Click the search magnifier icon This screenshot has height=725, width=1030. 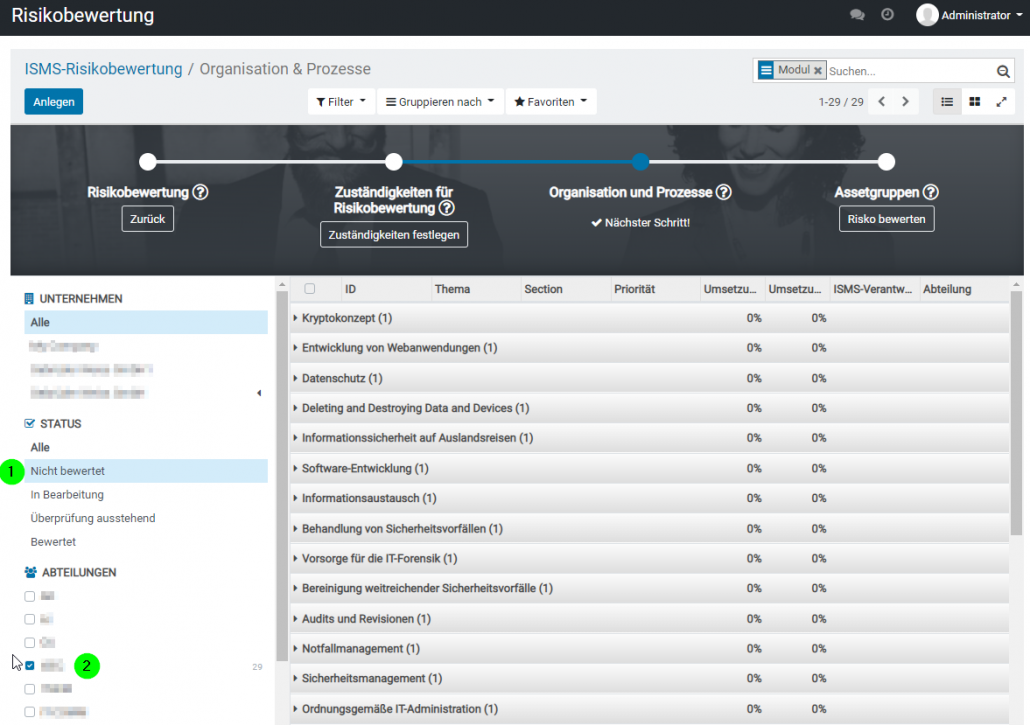[1003, 71]
